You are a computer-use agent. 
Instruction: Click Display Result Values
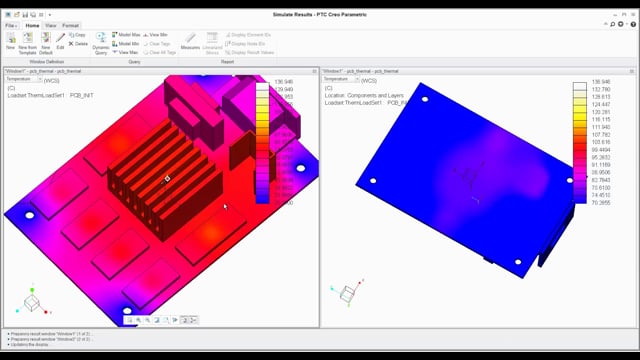pos(249,53)
